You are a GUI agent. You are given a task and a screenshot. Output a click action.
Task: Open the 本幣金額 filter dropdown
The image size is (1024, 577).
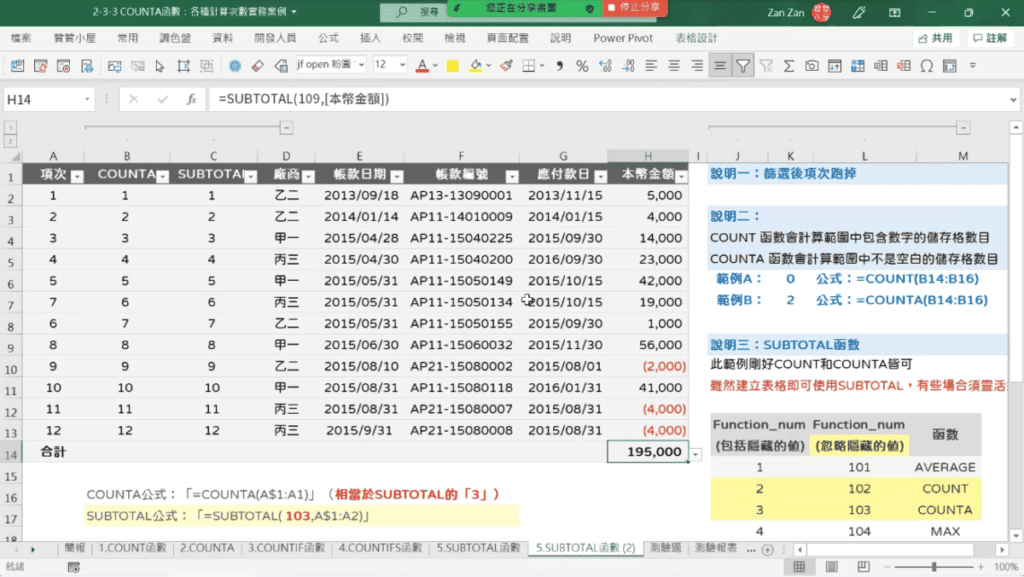coord(681,176)
